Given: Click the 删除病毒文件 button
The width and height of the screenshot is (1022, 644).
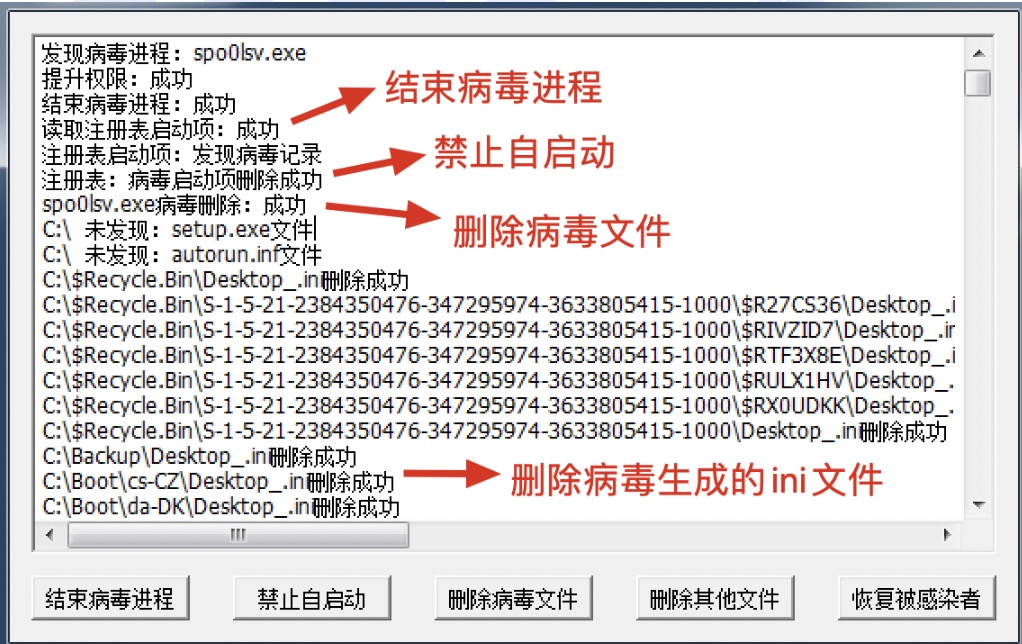Looking at the screenshot, I should (x=513, y=598).
